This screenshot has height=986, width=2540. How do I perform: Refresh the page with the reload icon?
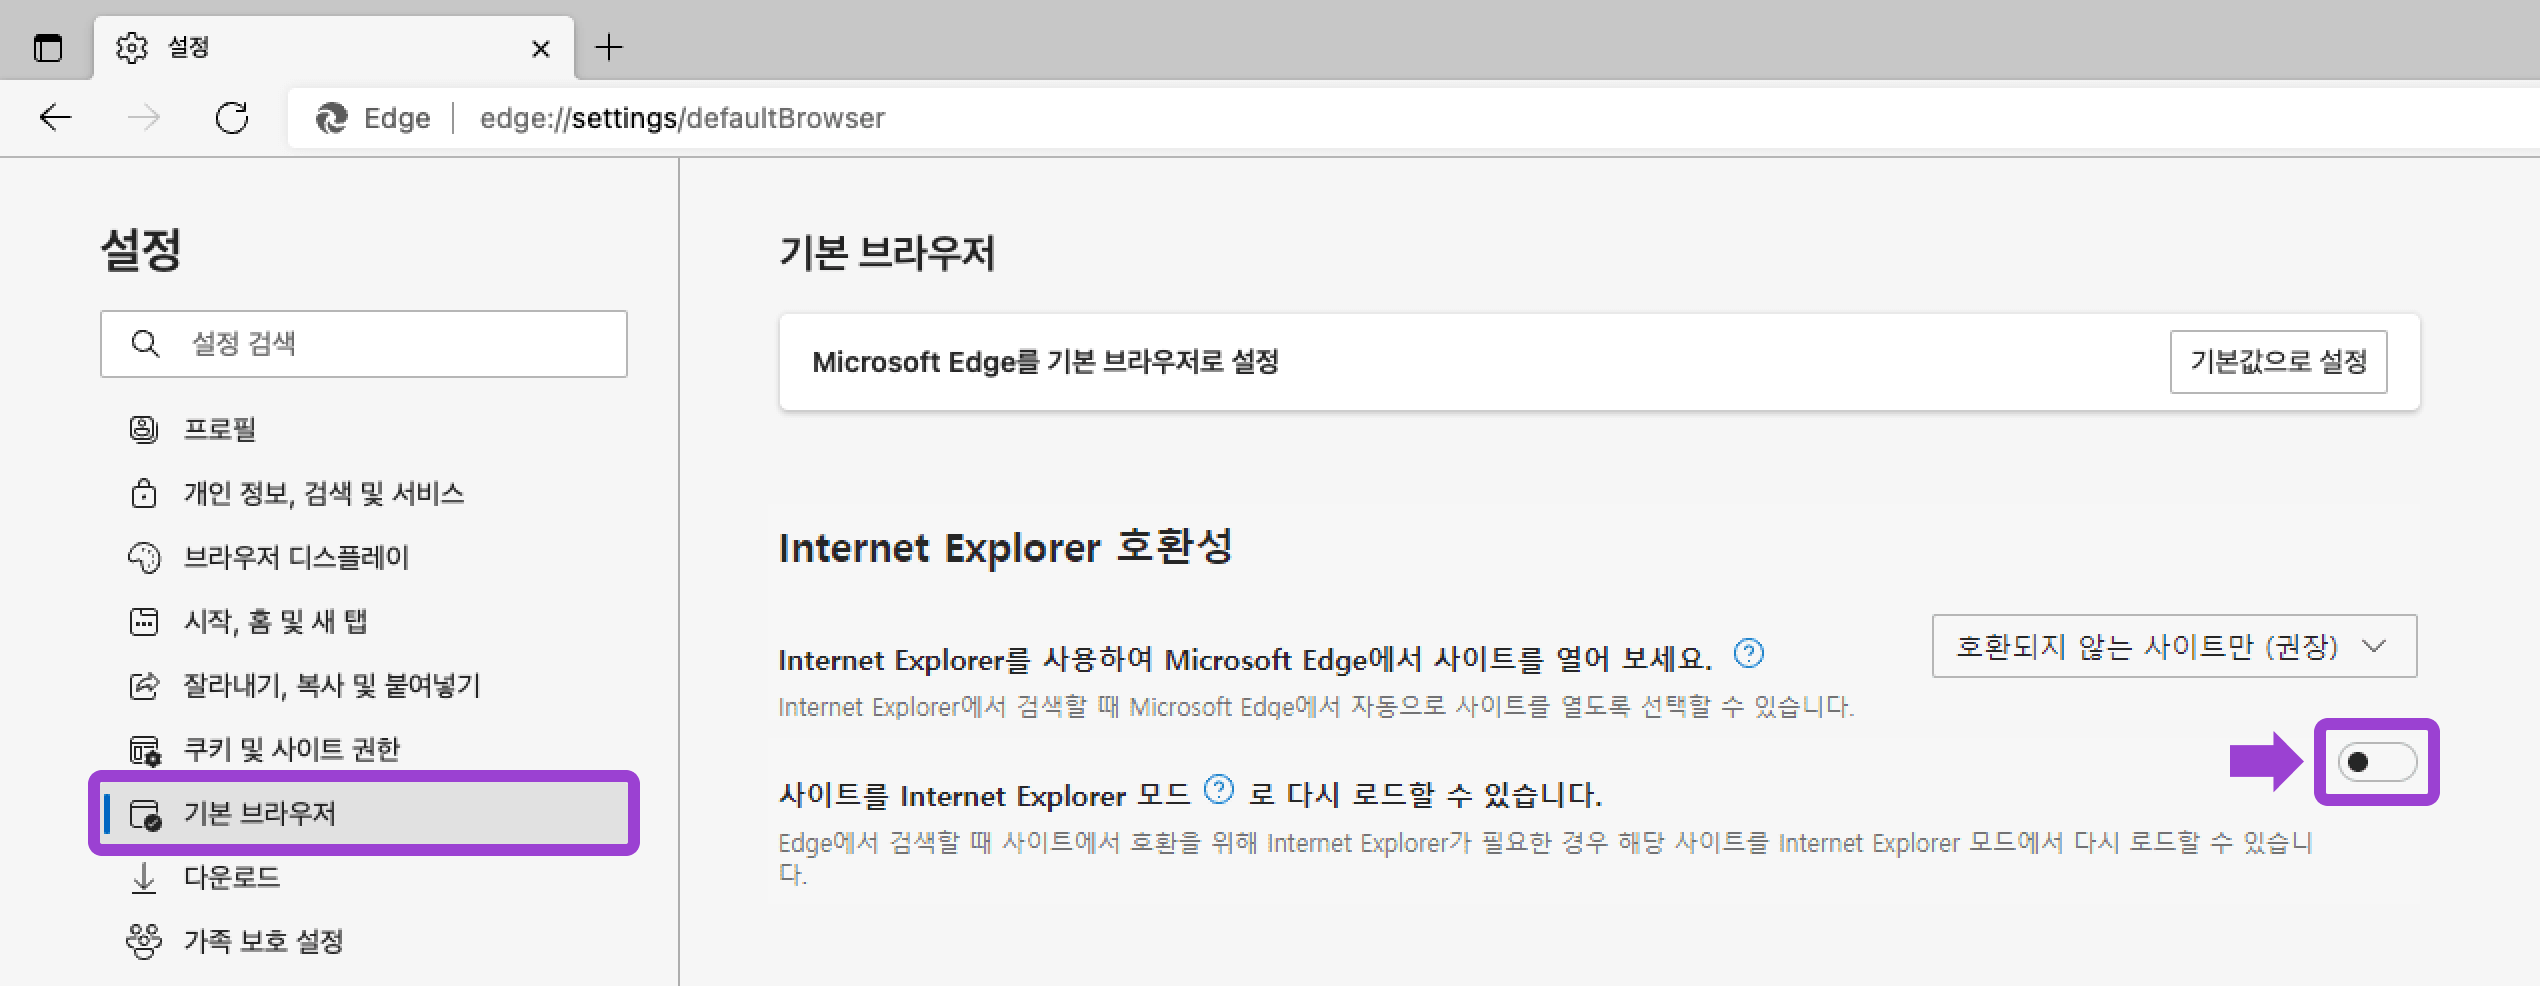(x=232, y=118)
